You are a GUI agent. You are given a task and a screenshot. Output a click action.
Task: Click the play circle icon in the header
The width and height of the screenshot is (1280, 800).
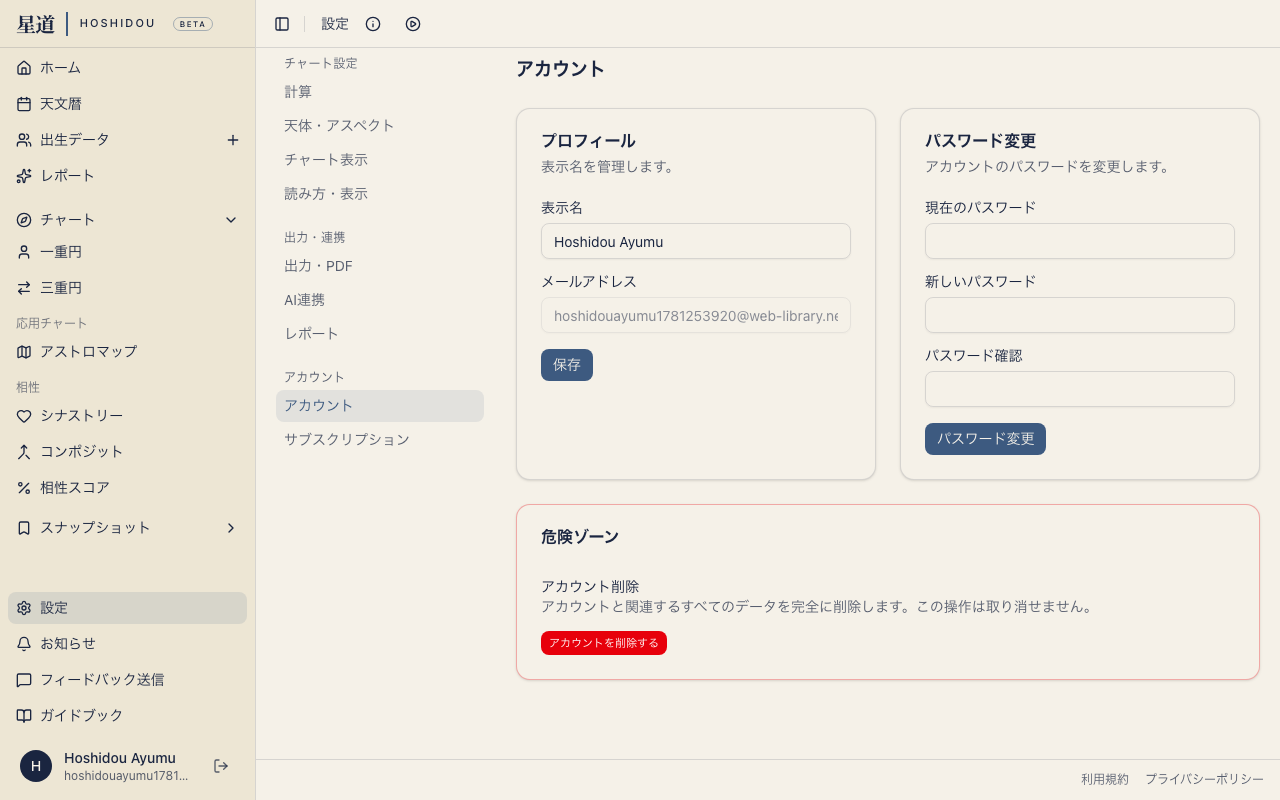tap(413, 24)
